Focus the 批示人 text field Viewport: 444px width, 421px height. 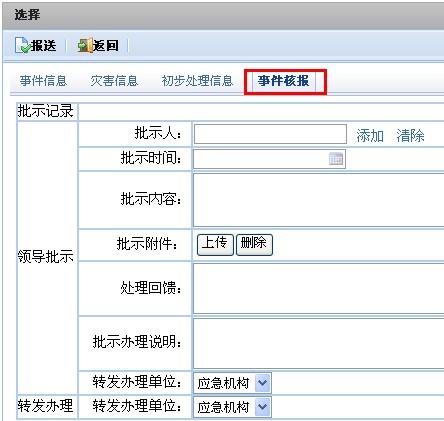point(270,134)
